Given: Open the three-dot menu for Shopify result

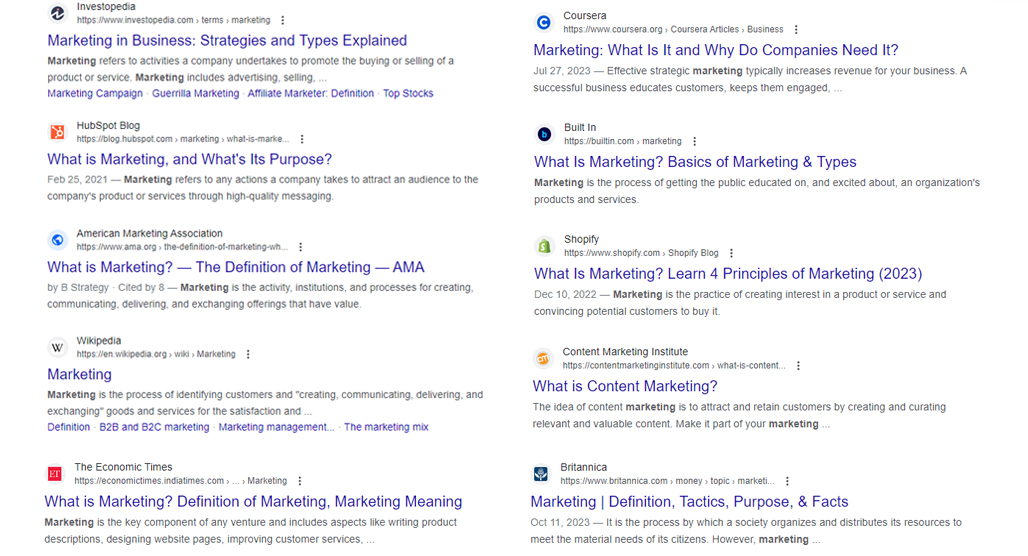Looking at the screenshot, I should tap(731, 253).
